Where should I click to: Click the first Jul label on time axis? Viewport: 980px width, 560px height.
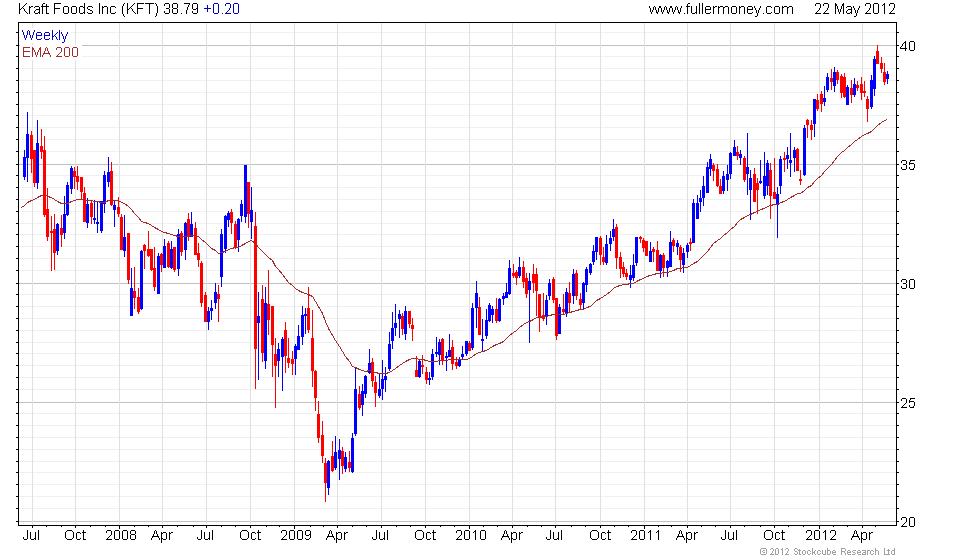(x=31, y=536)
